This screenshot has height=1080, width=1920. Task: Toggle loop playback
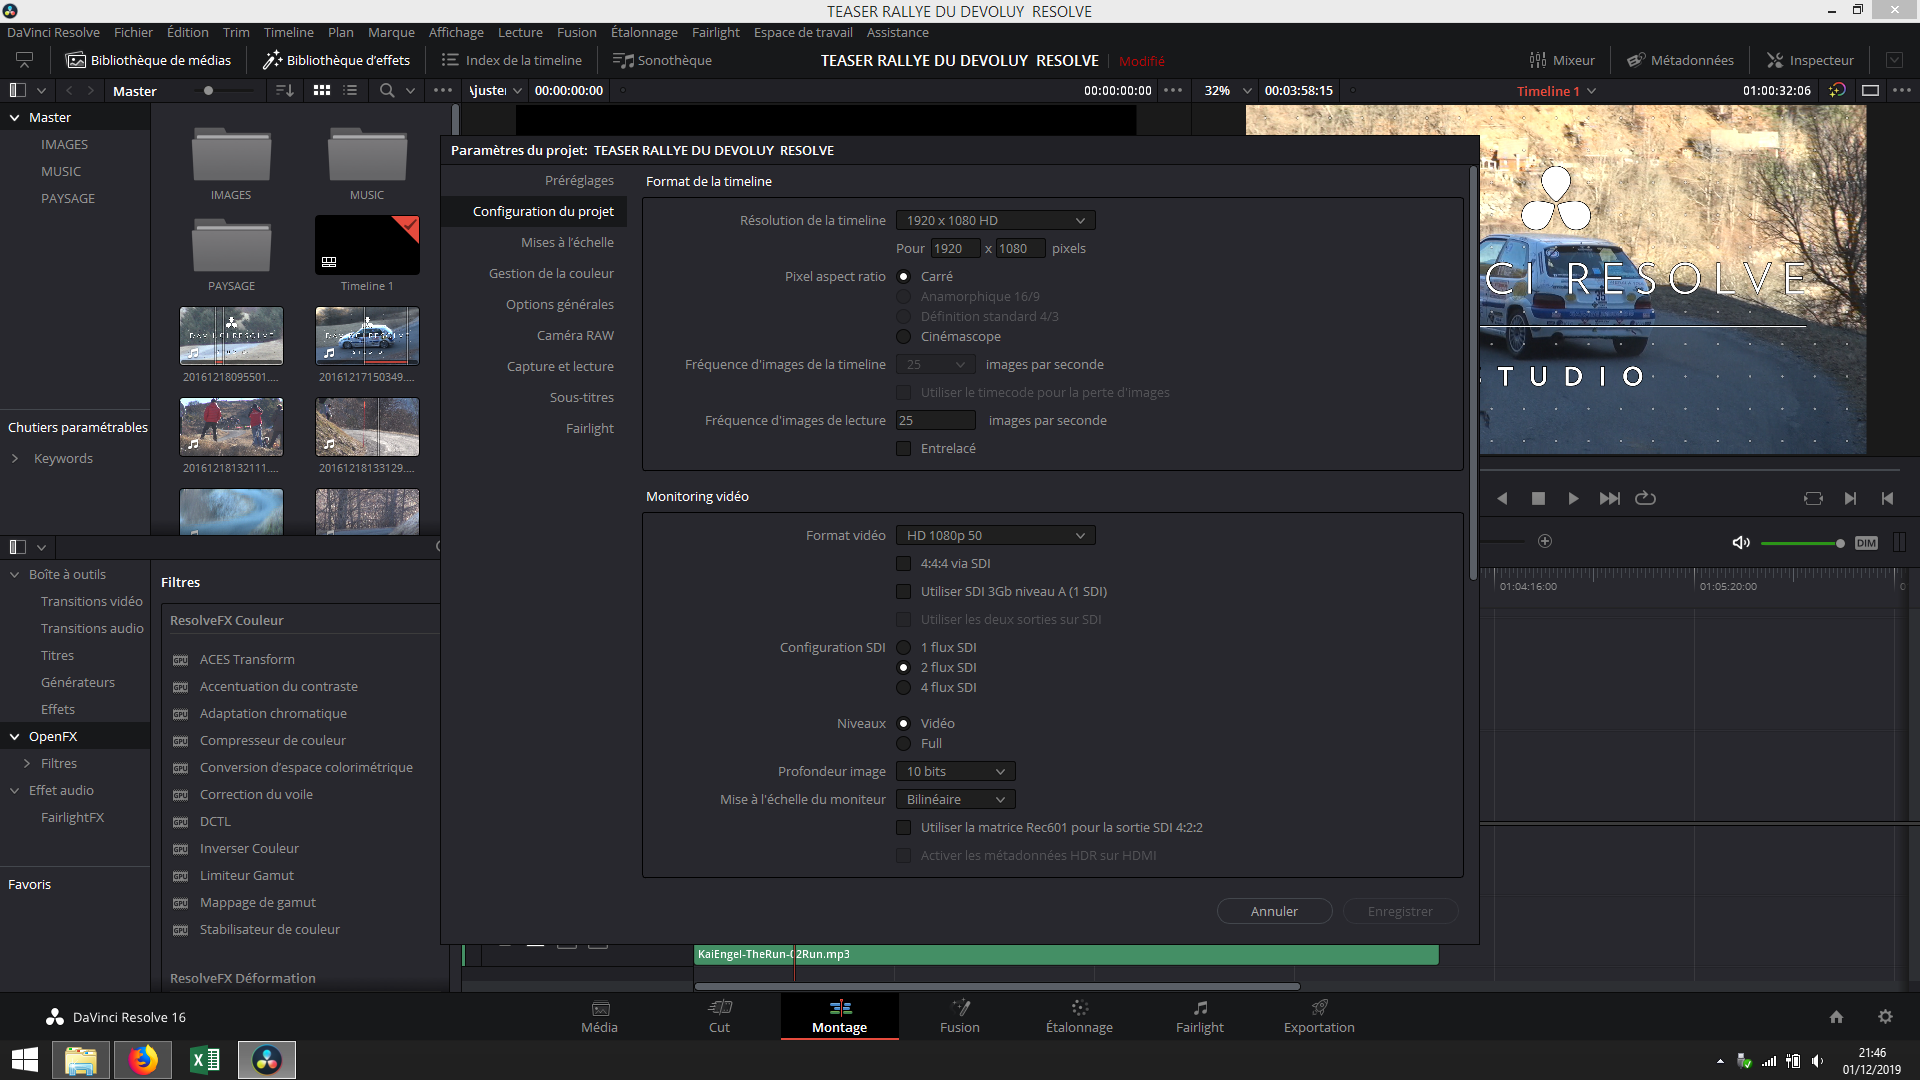pos(1645,498)
